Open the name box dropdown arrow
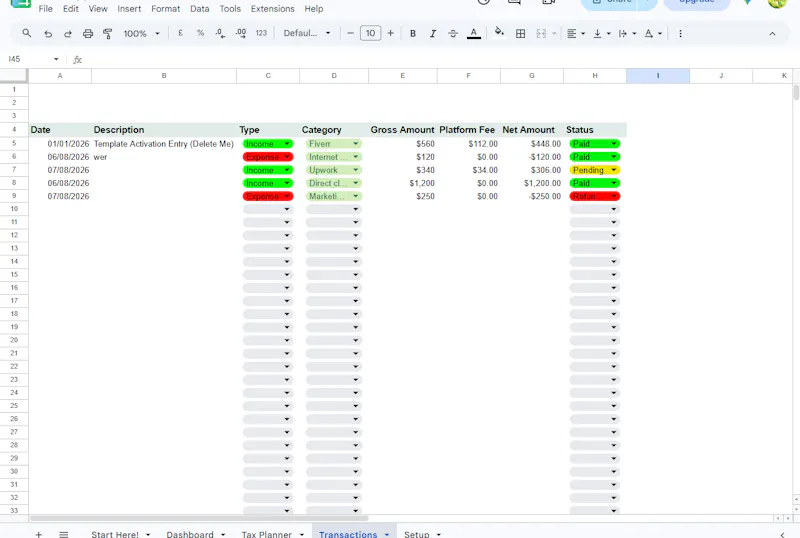Image resolution: width=800 pixels, height=538 pixels. tap(56, 59)
